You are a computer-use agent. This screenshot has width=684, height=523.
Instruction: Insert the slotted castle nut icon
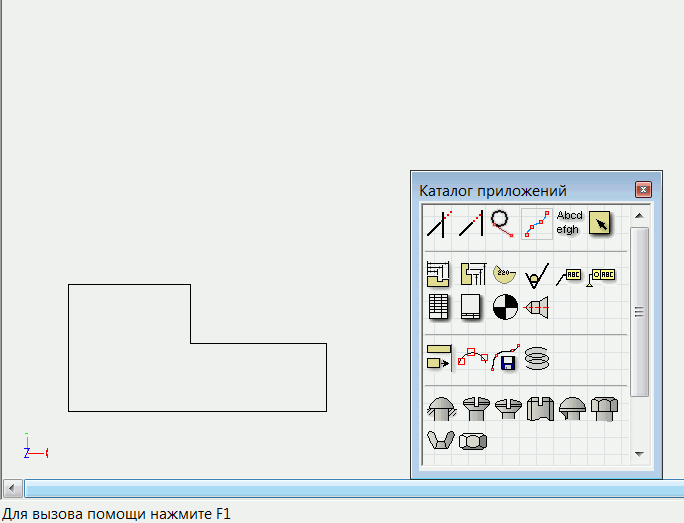540,409
